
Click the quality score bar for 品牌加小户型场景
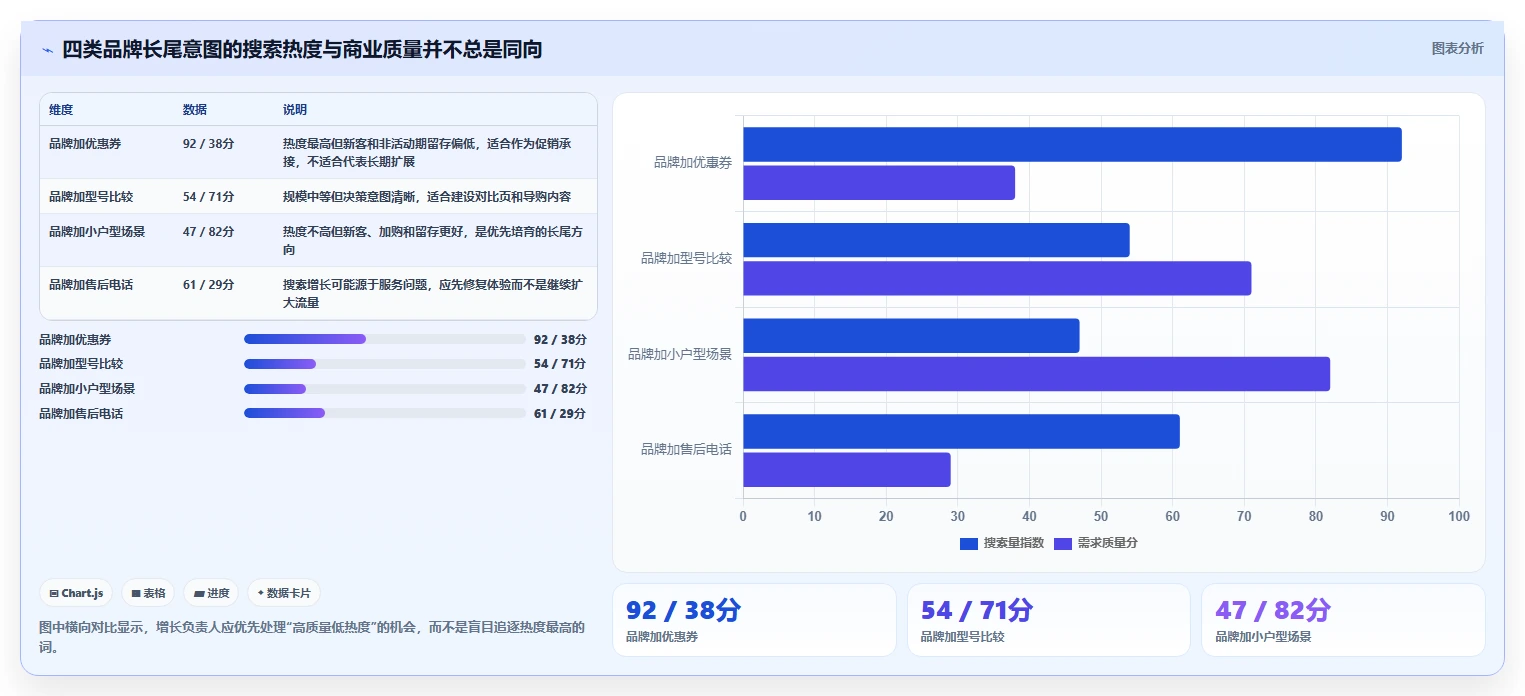pos(1036,373)
